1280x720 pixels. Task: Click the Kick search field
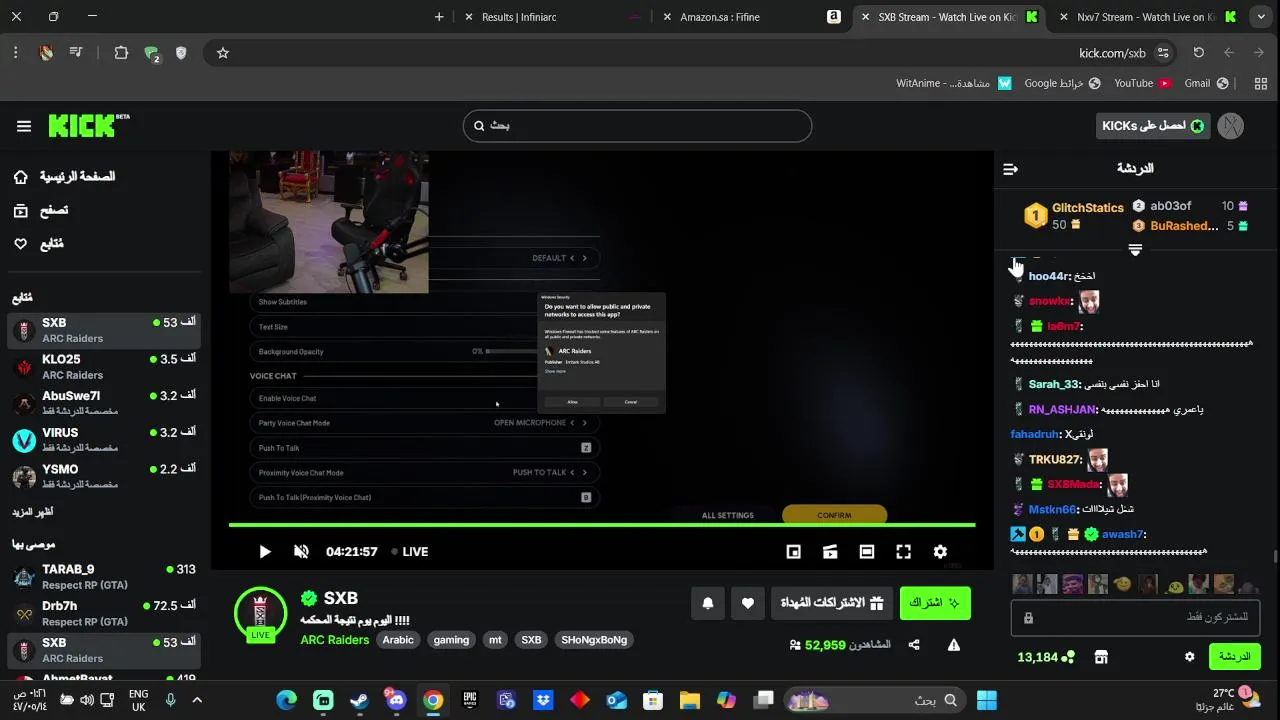pos(637,126)
